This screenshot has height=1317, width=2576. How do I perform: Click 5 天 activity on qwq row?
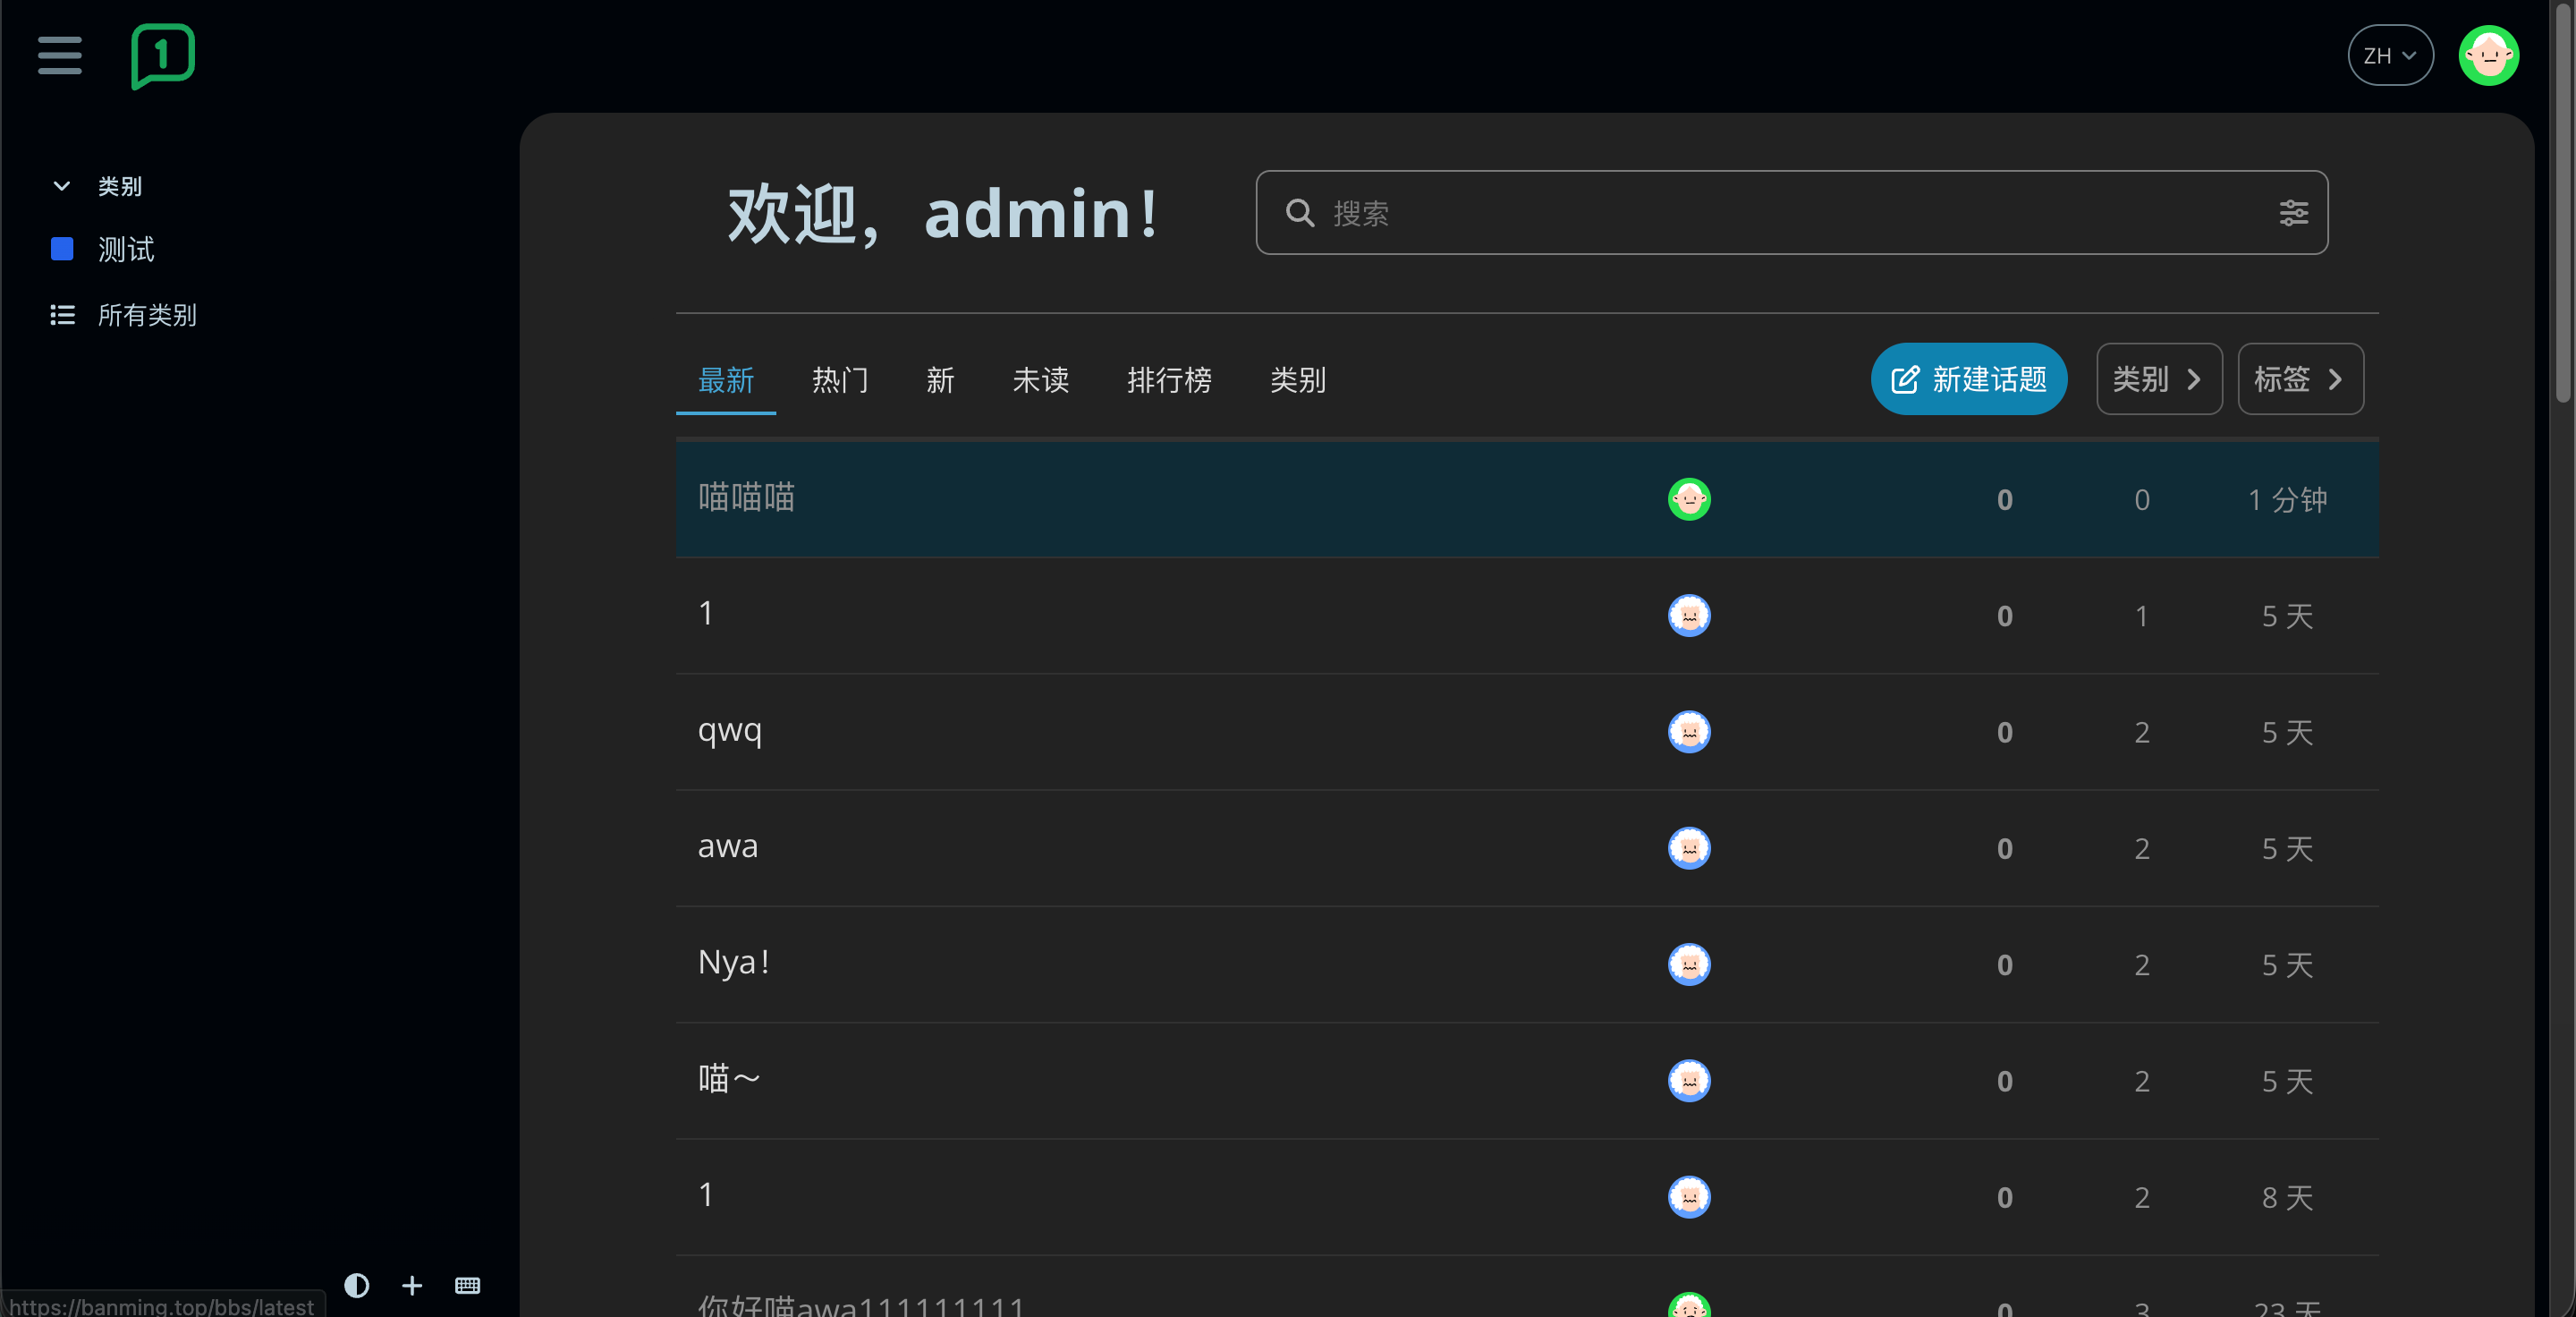(x=2287, y=732)
